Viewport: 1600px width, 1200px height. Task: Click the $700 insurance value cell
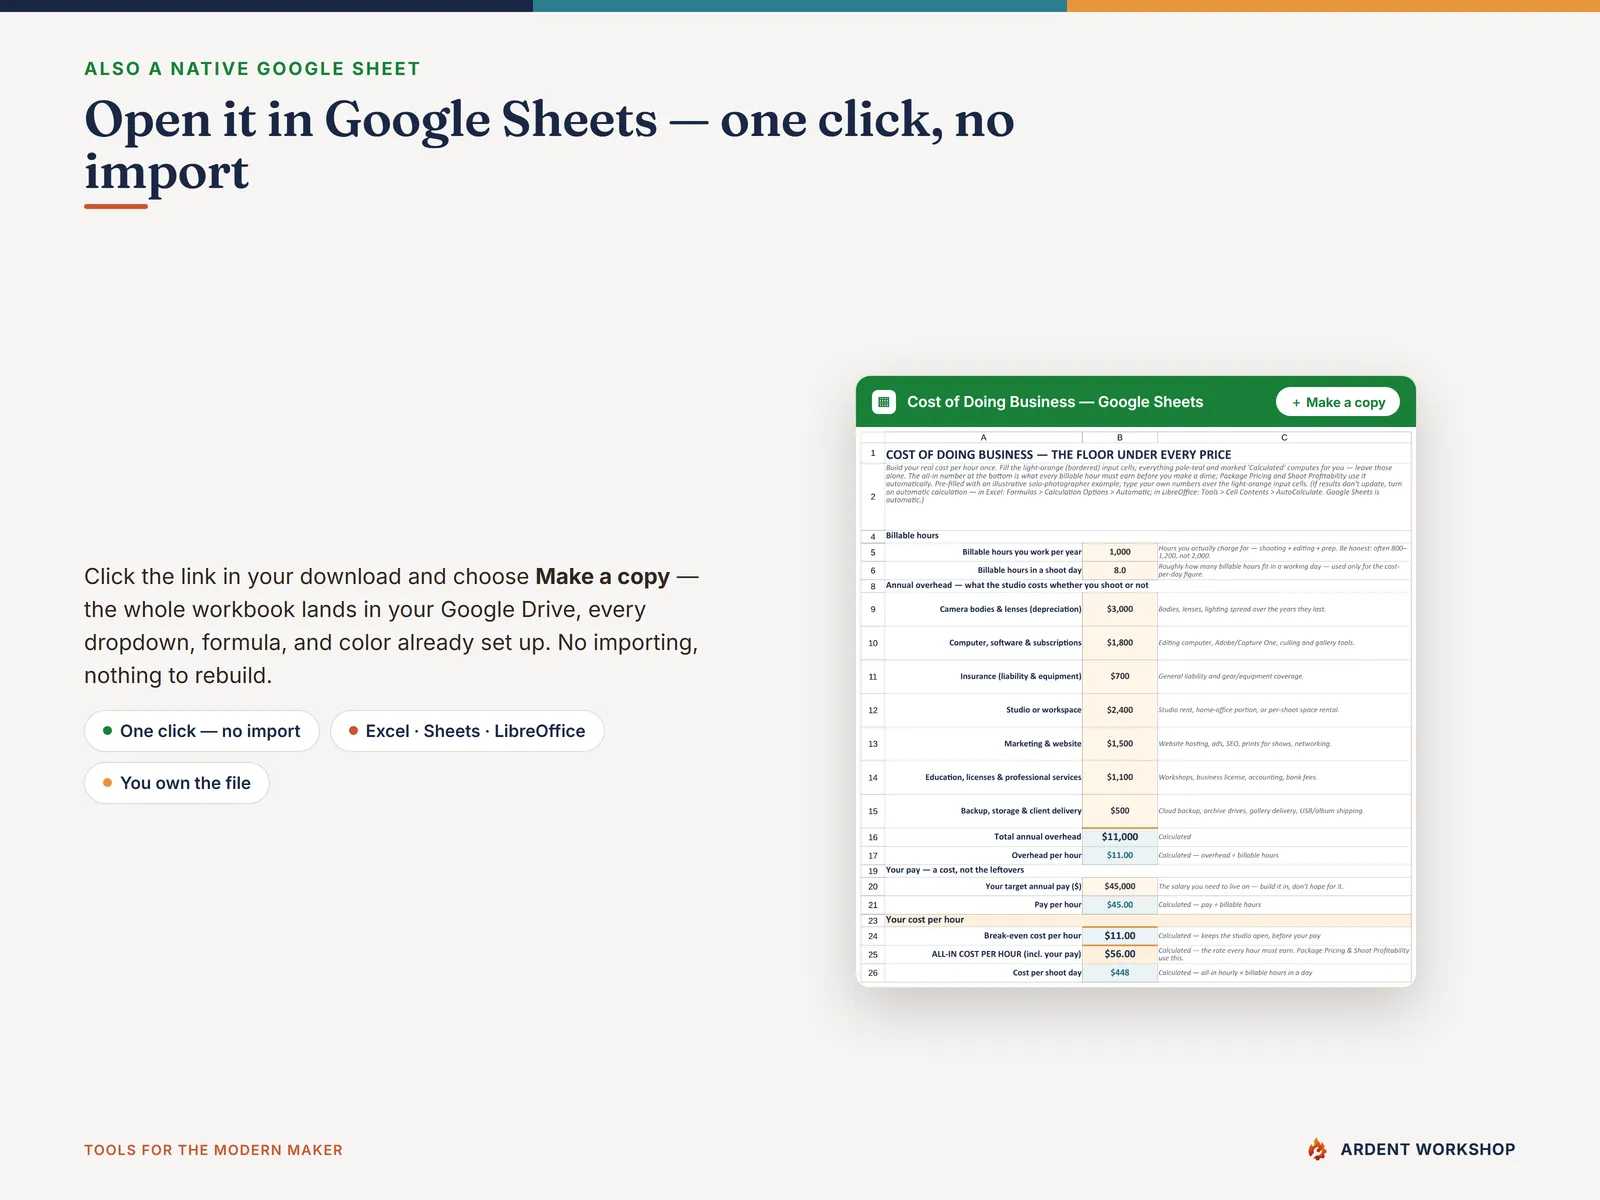[x=1120, y=676]
